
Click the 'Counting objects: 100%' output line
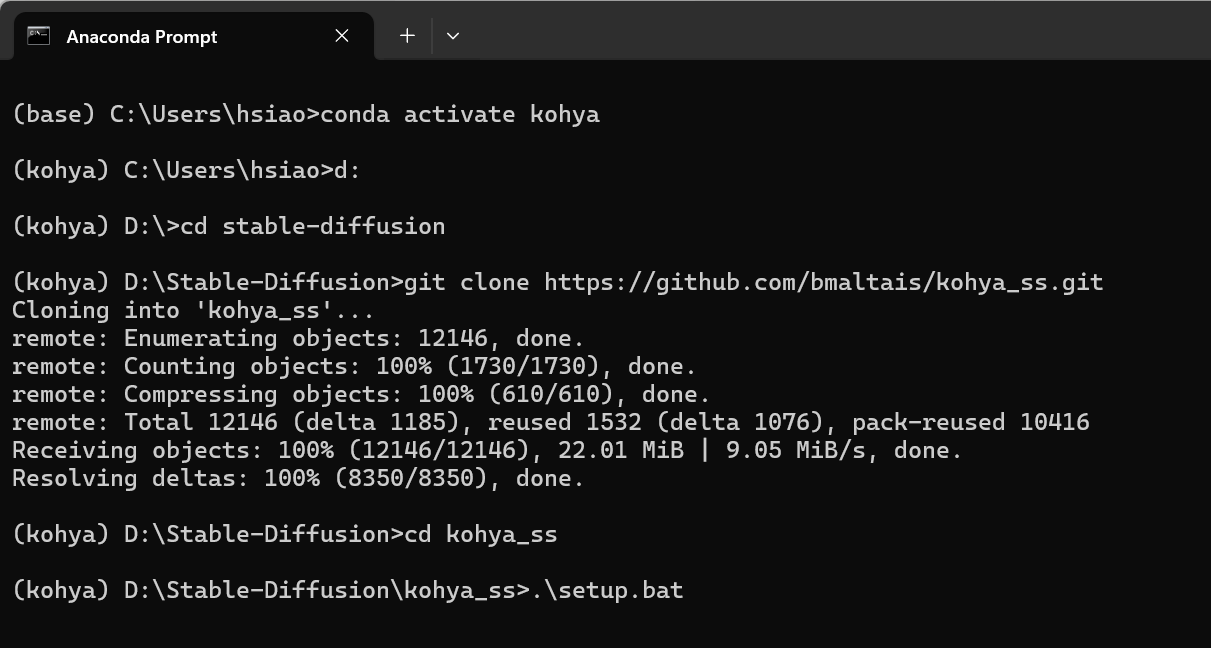(354, 366)
